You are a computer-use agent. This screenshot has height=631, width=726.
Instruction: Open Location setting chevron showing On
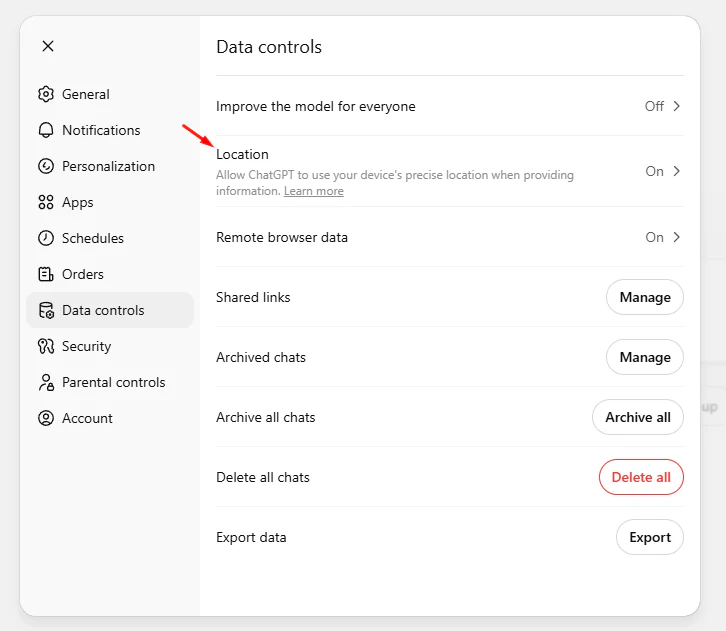click(x=676, y=171)
